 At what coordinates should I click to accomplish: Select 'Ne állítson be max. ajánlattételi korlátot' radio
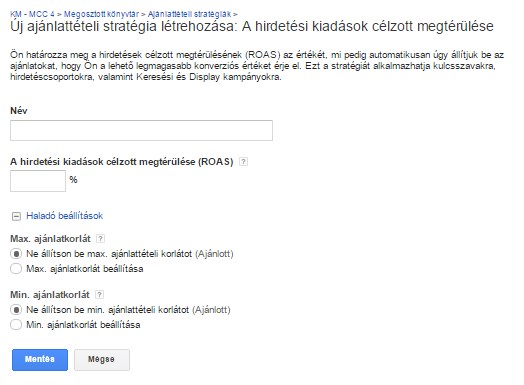coord(16,254)
